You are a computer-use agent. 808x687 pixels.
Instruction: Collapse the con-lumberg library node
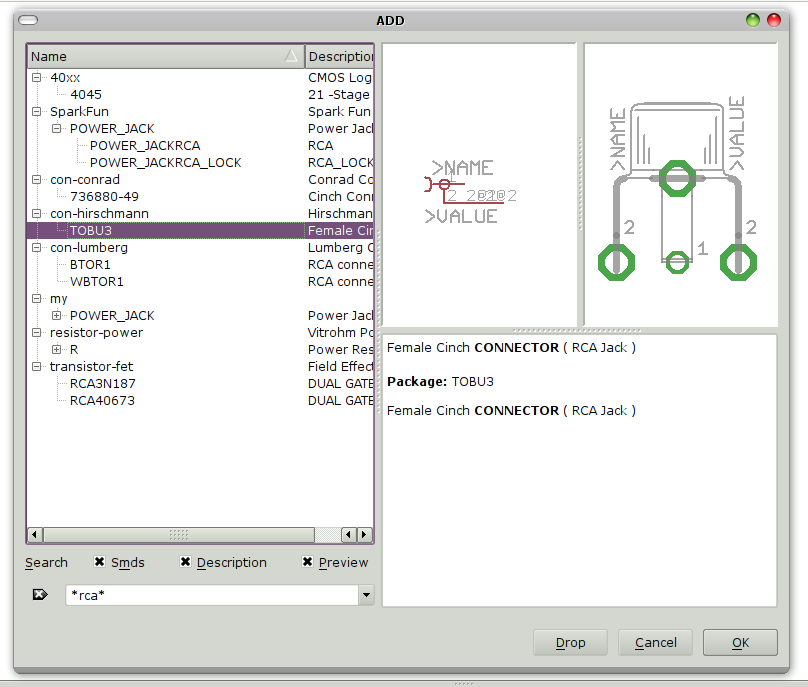pyautogui.click(x=37, y=247)
